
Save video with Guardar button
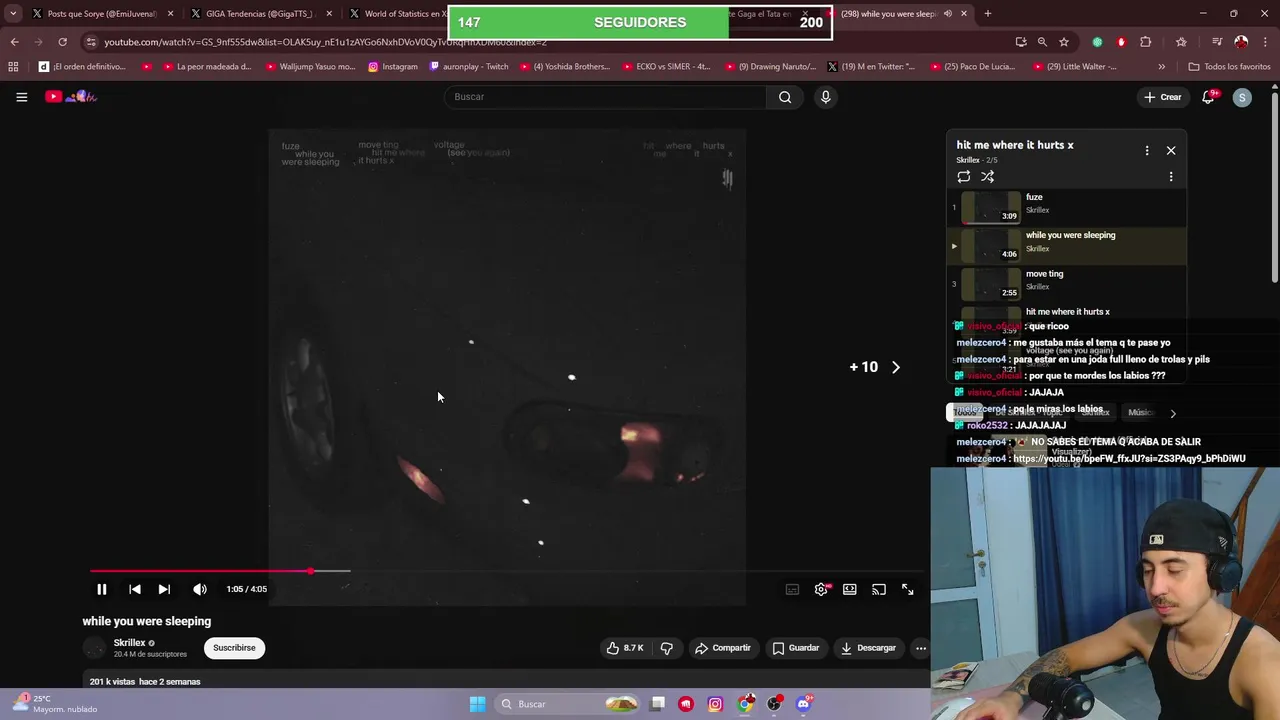(x=796, y=648)
